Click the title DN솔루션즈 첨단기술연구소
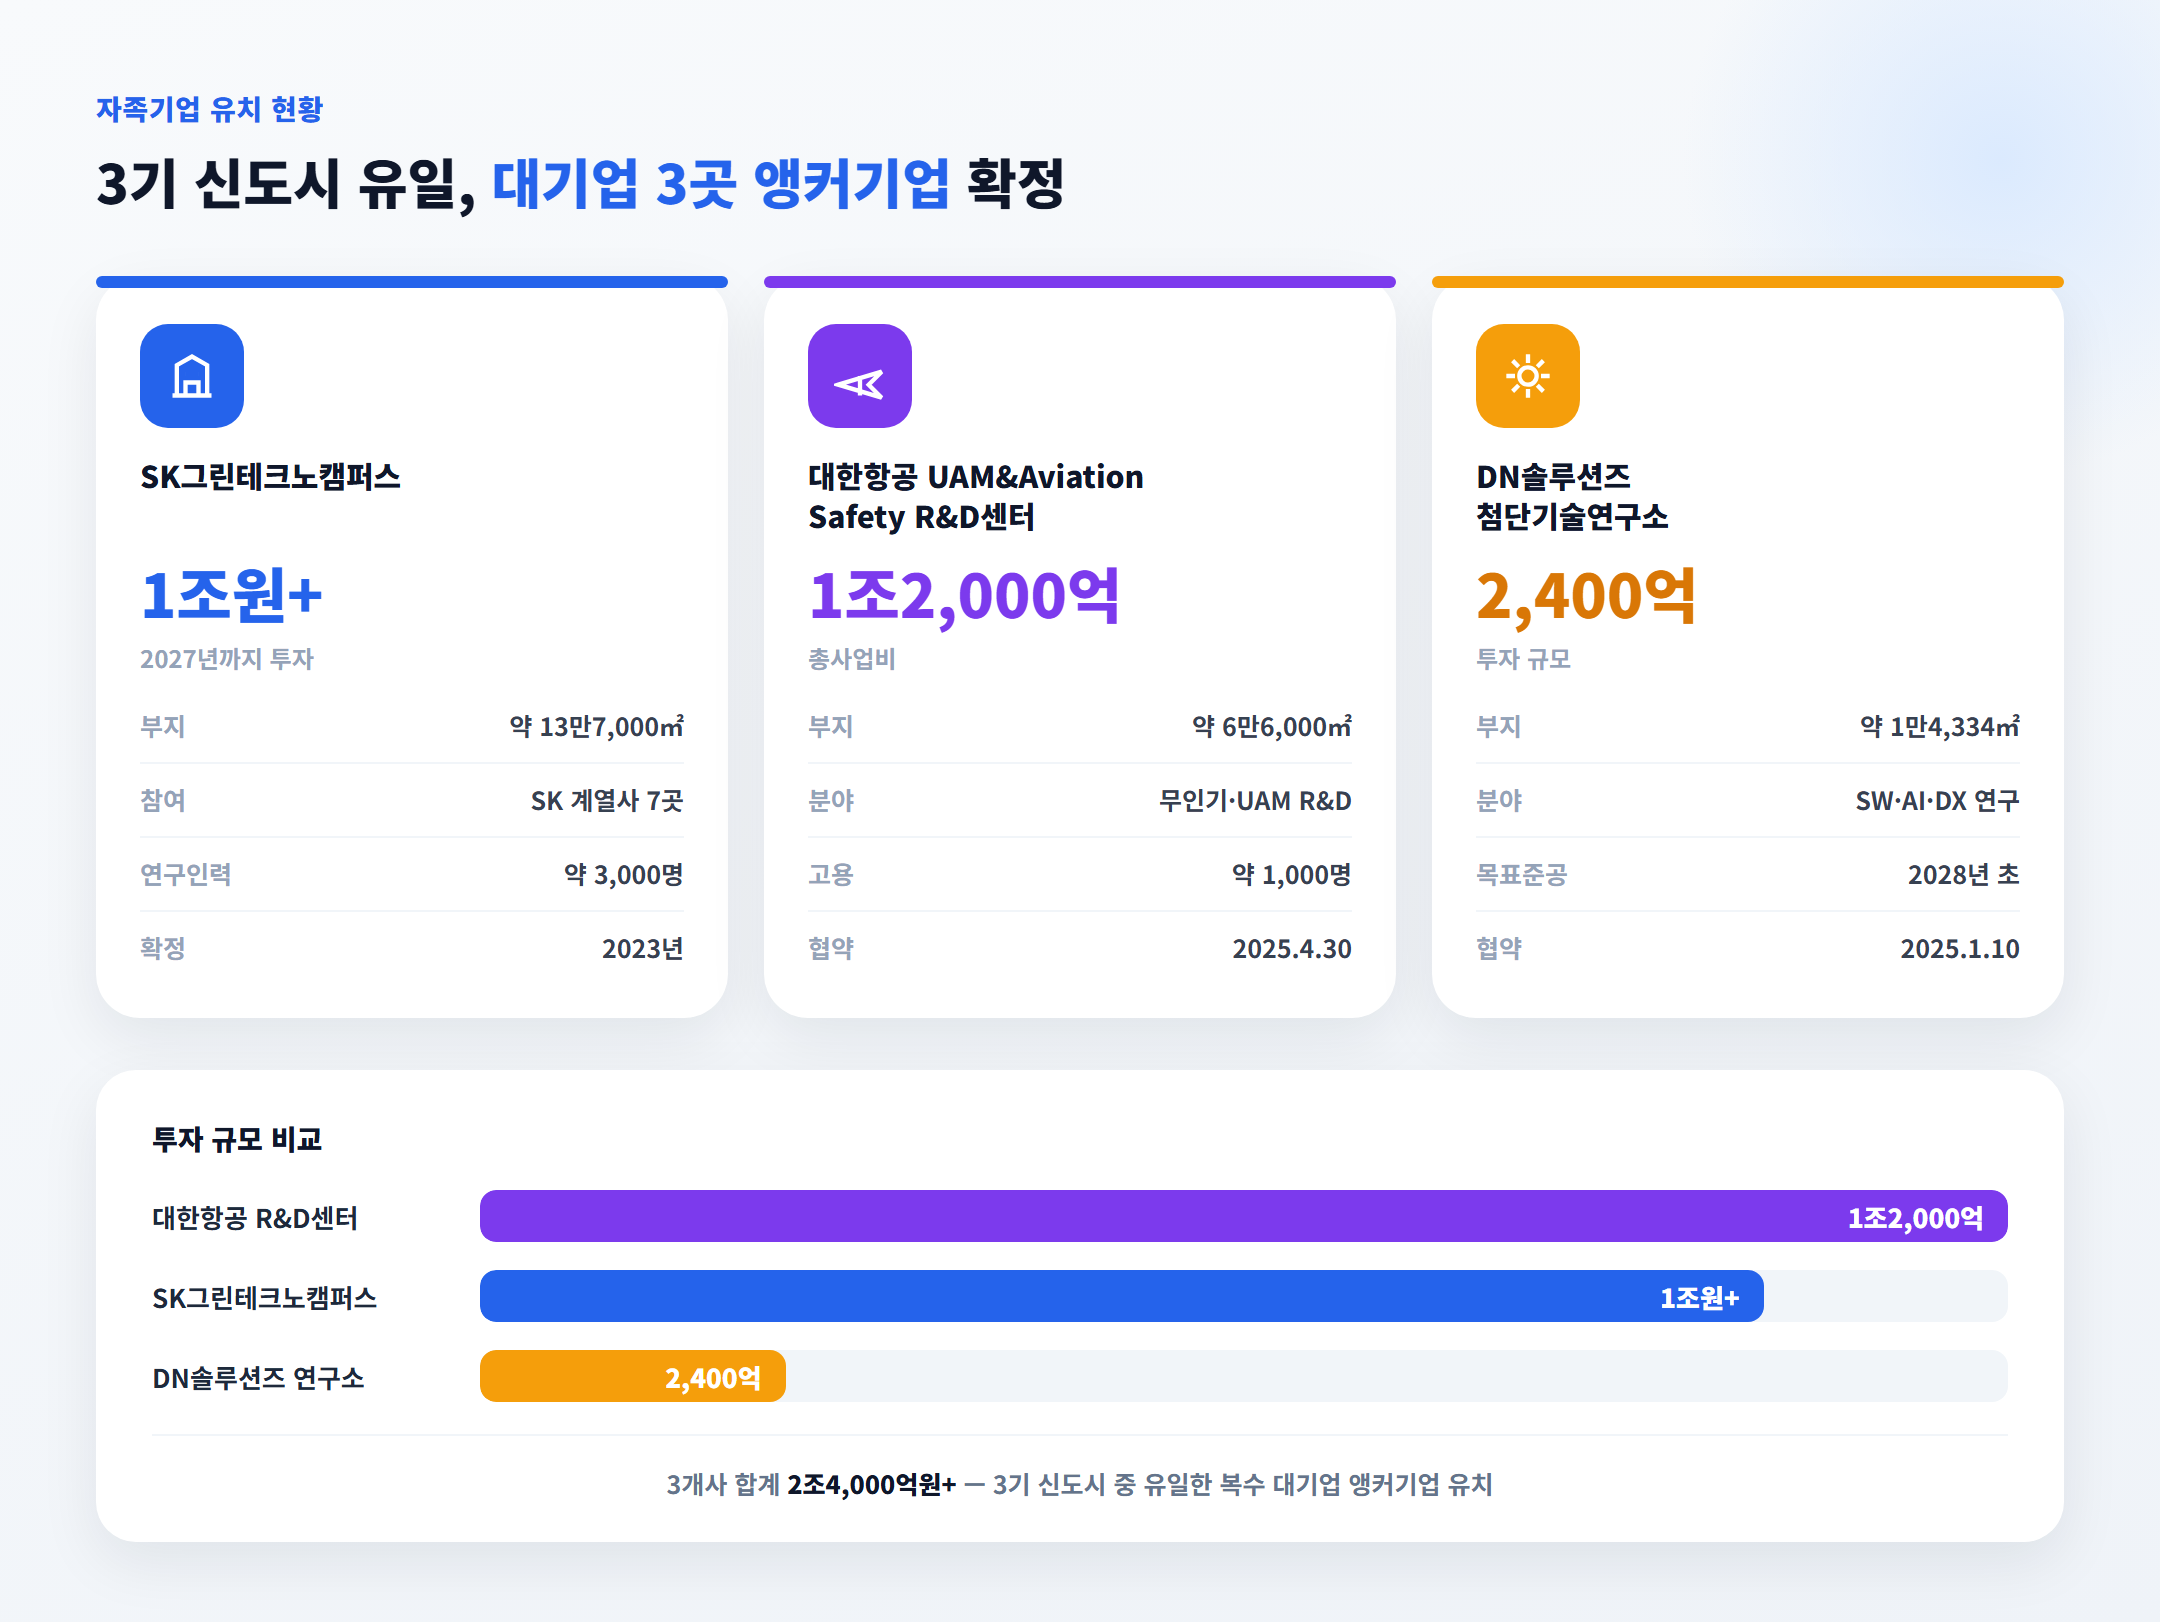This screenshot has height=1624, width=2160. point(1572,497)
